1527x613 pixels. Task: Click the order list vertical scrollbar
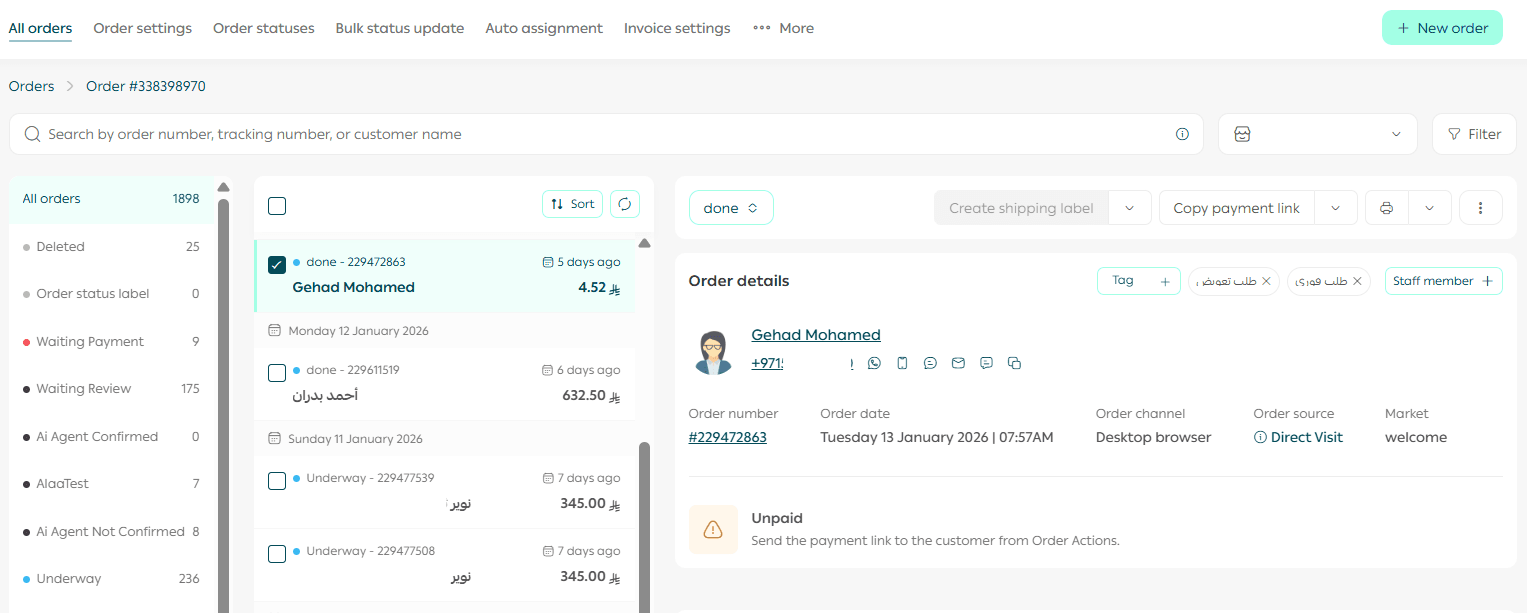644,520
